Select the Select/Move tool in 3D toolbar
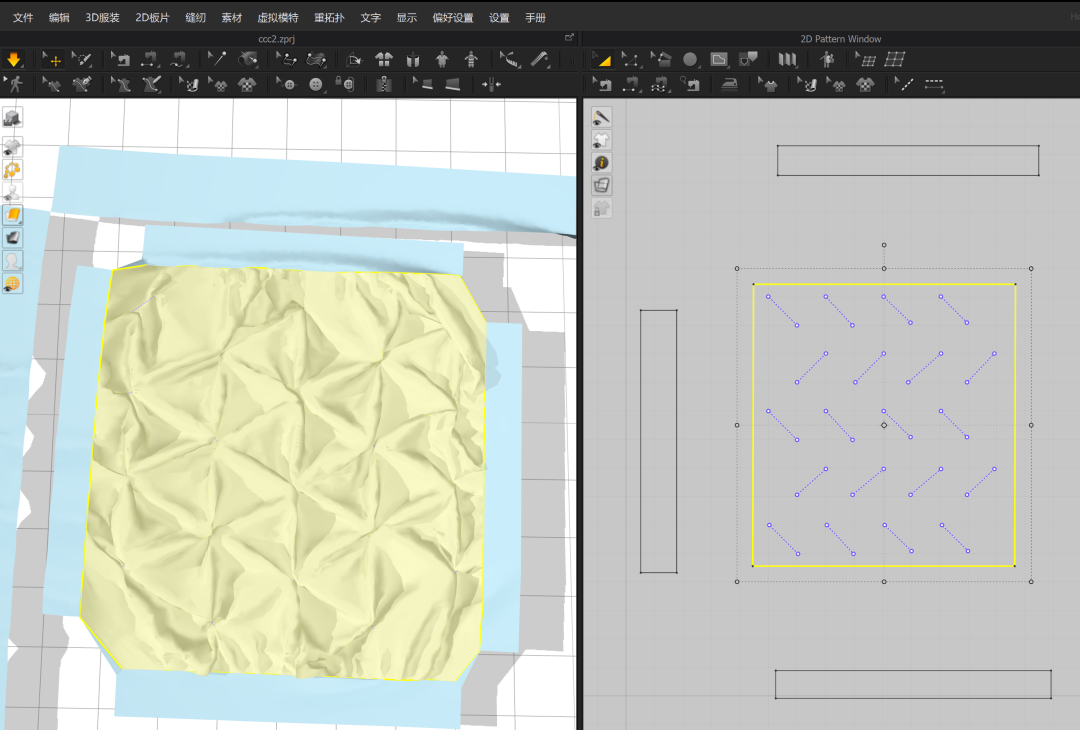This screenshot has height=730, width=1080. pos(52,60)
